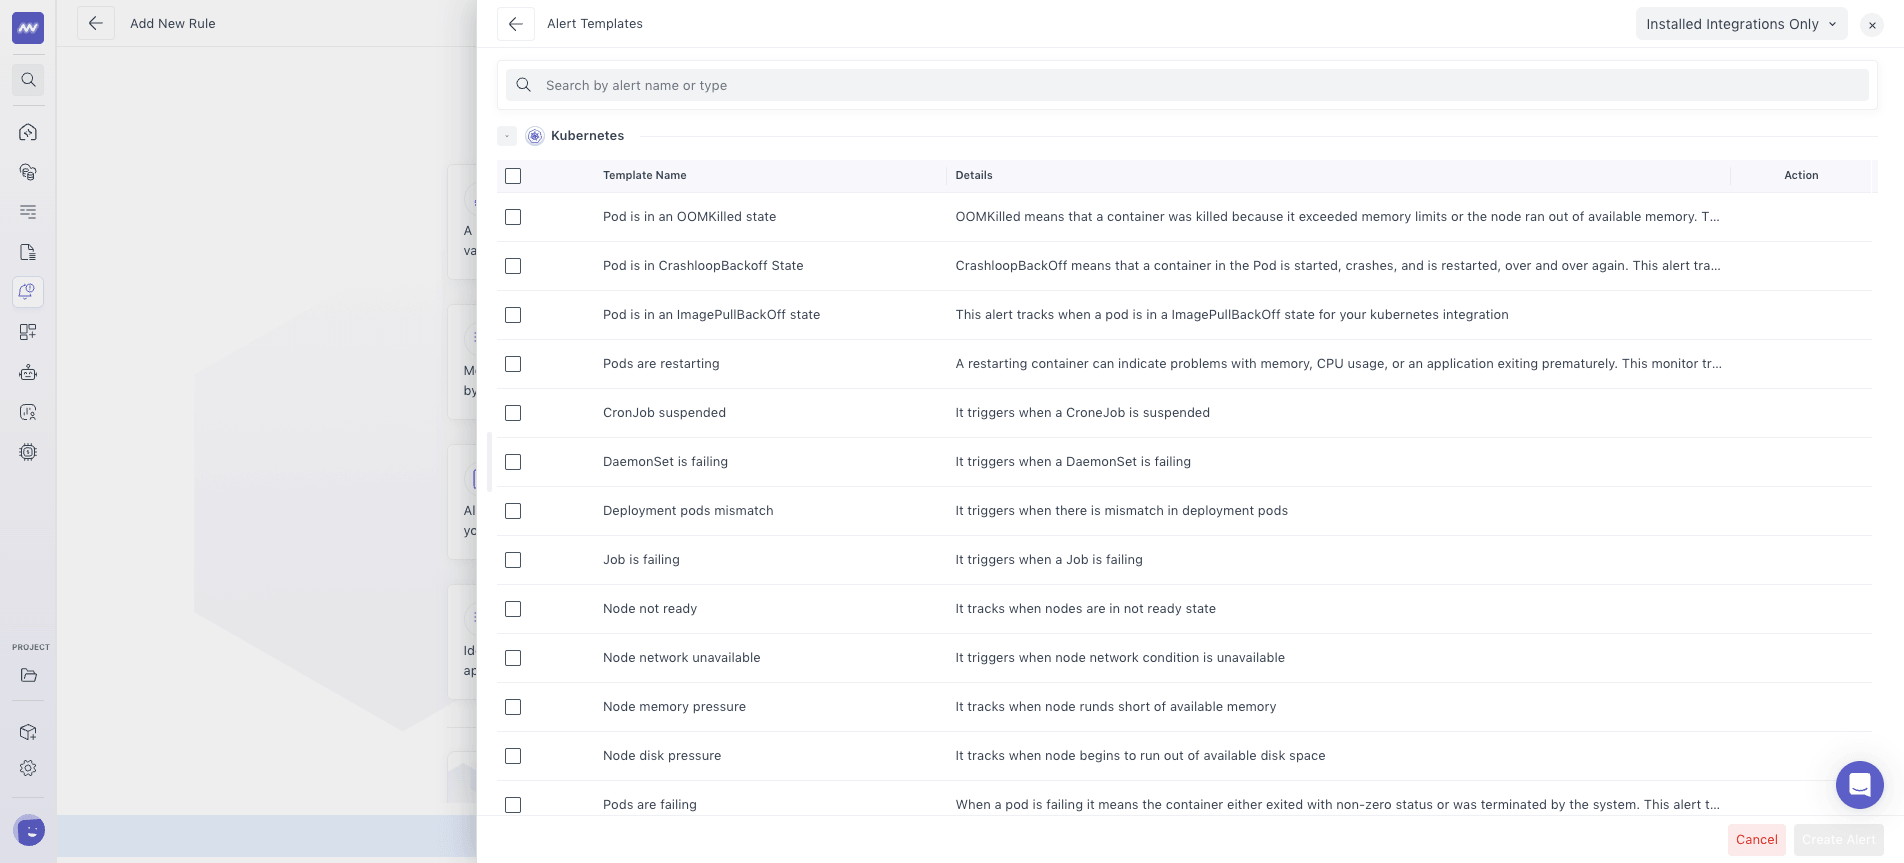Open the real user monitoring icon
1904x863 pixels.
click(28, 412)
